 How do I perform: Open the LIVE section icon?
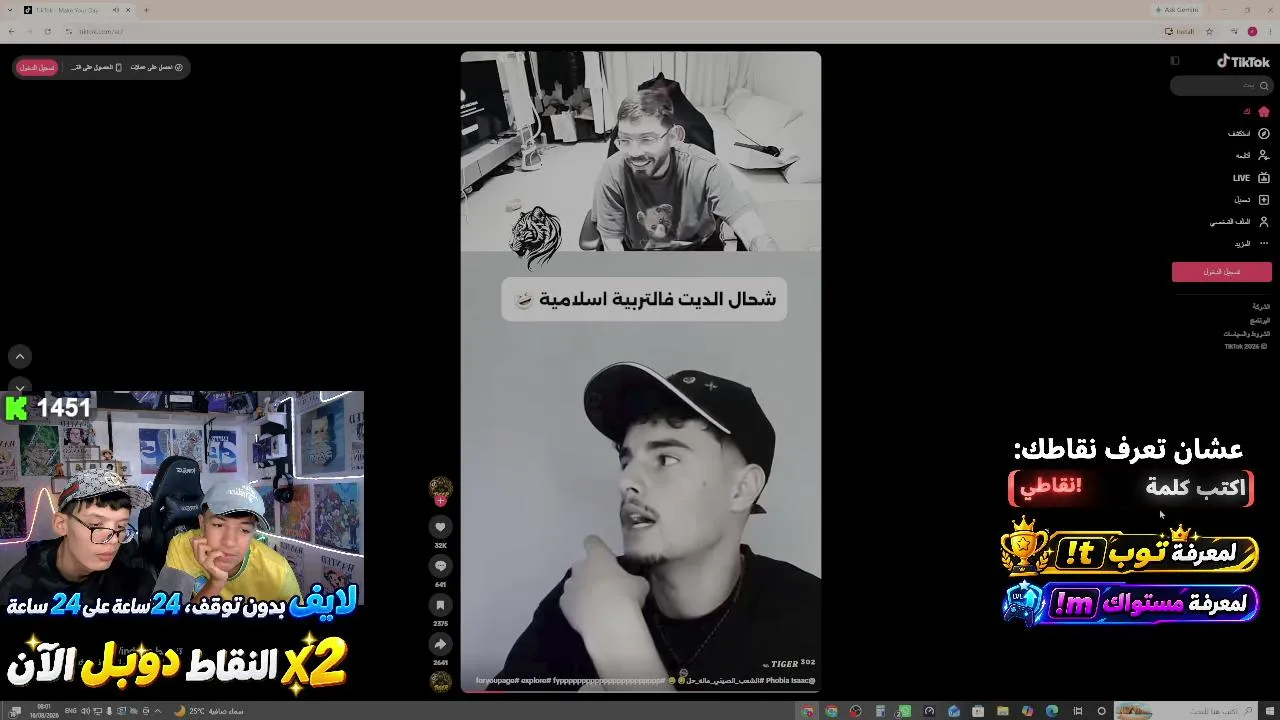click(1263, 178)
